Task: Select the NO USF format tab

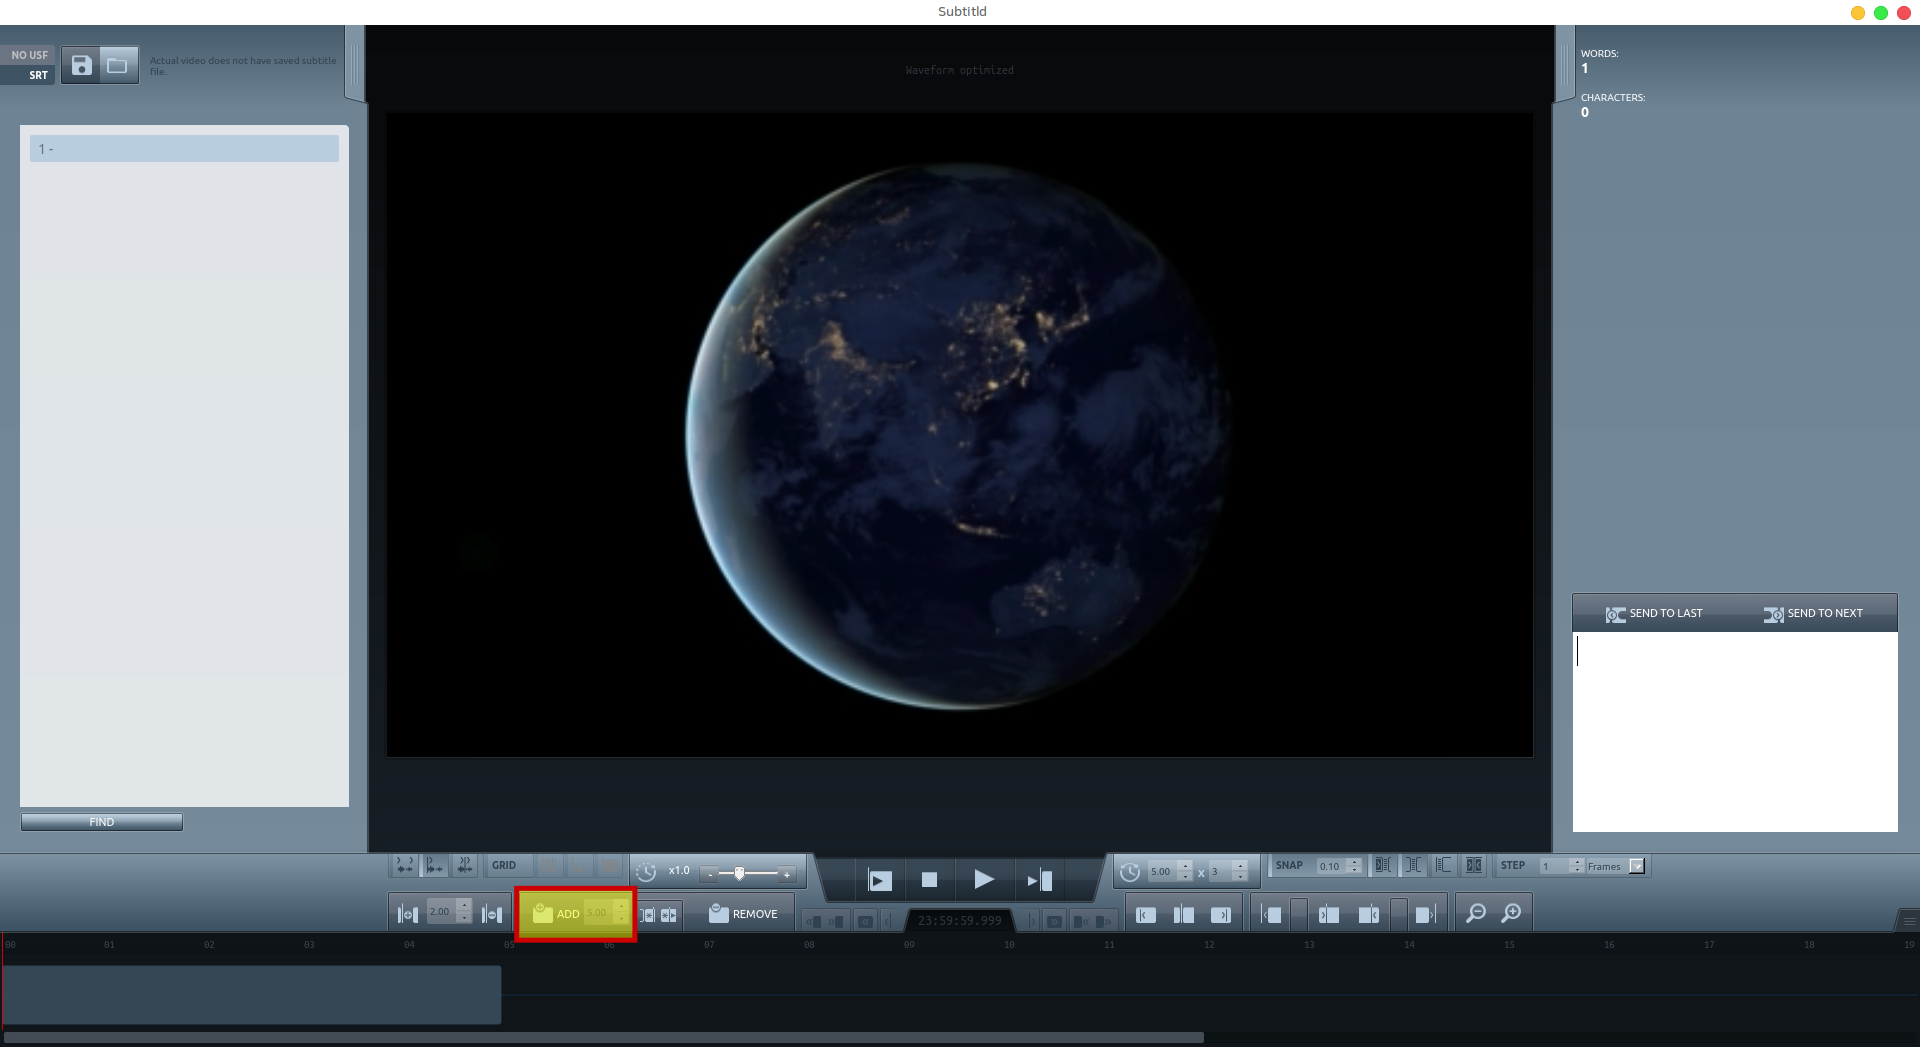Action: click(29, 55)
